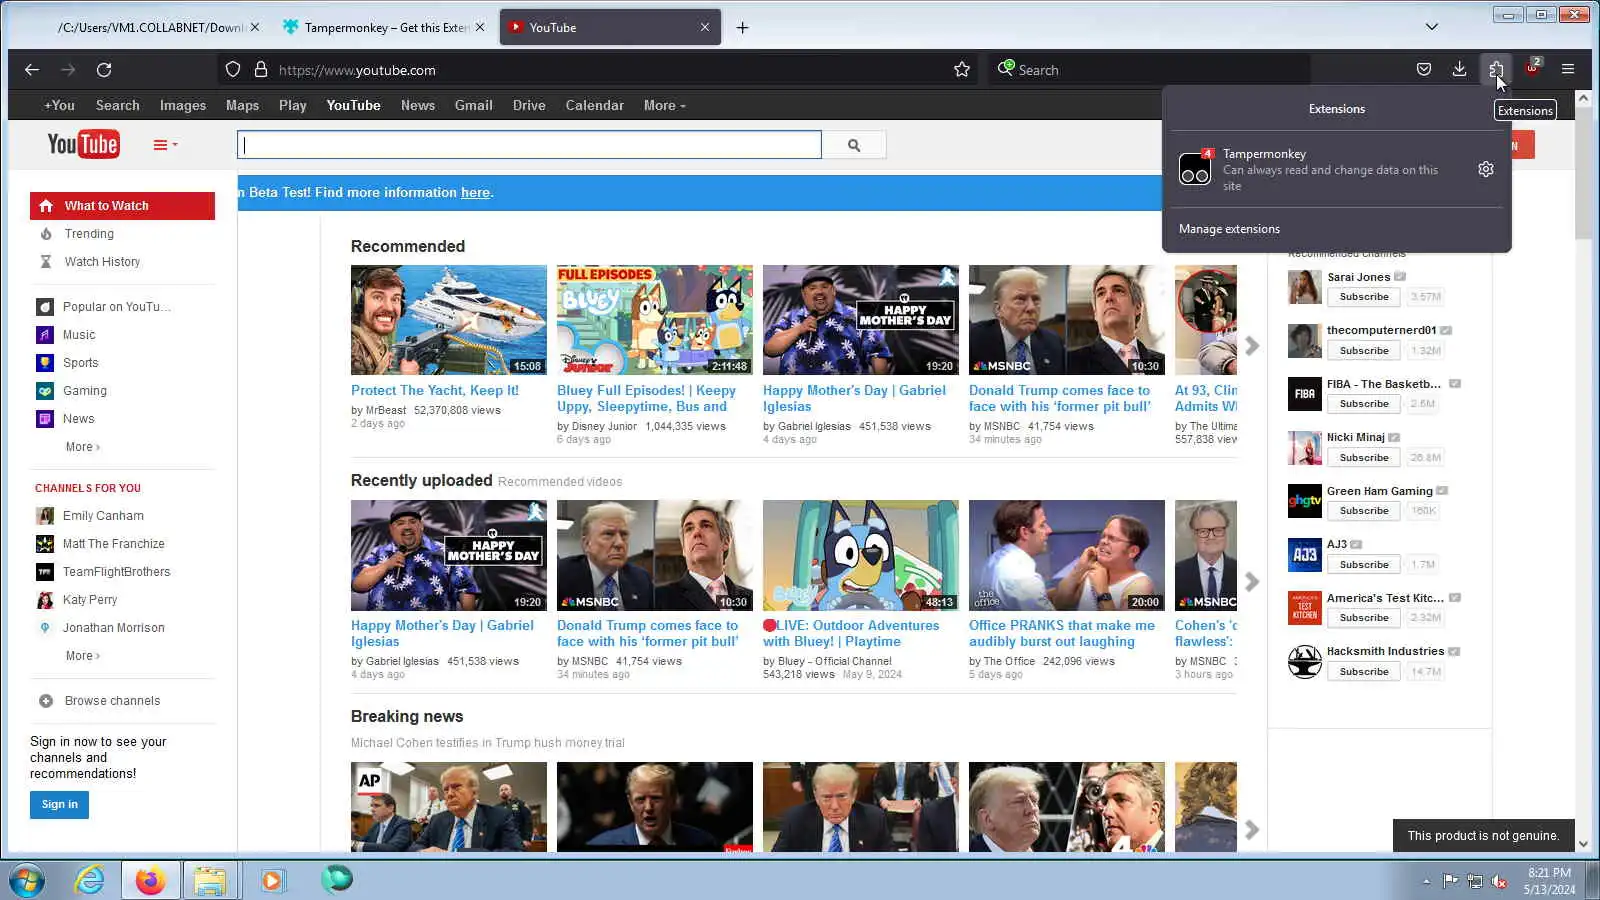Close the YouTube tab
The image size is (1600, 900).
coord(705,28)
